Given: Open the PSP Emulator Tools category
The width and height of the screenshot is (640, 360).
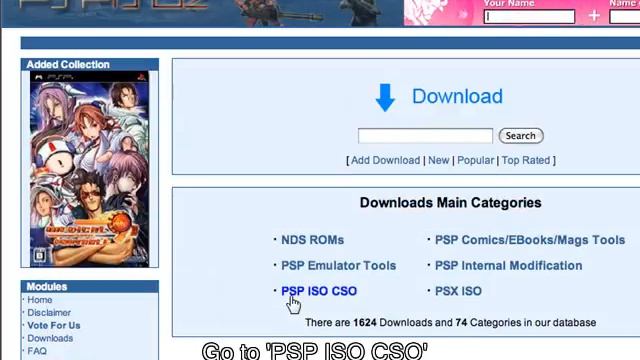Looking at the screenshot, I should pos(339,266).
